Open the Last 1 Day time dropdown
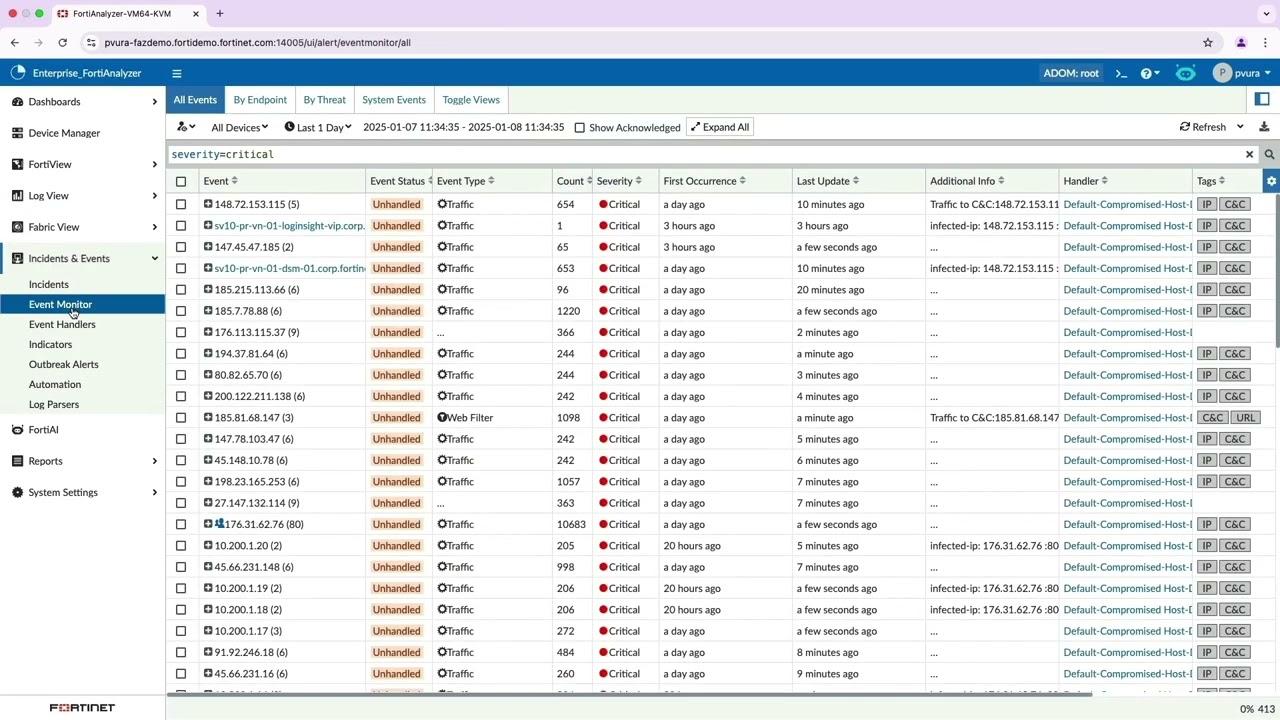Screen dimensions: 1280x720 (318, 128)
